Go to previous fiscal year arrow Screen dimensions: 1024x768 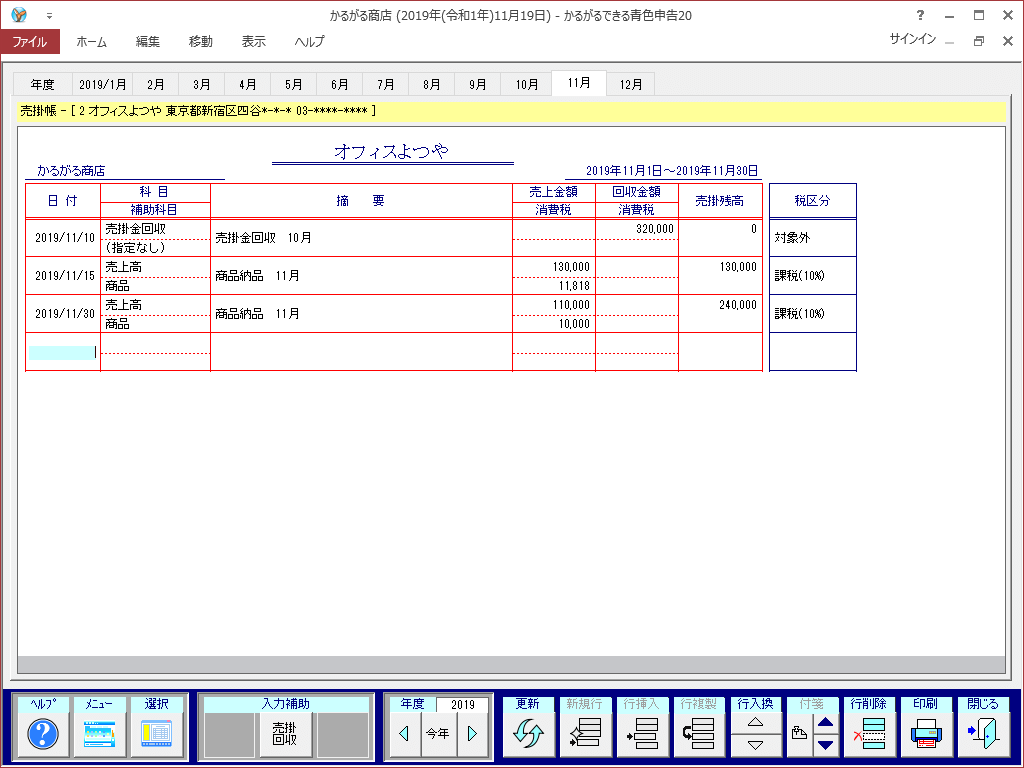(x=404, y=733)
